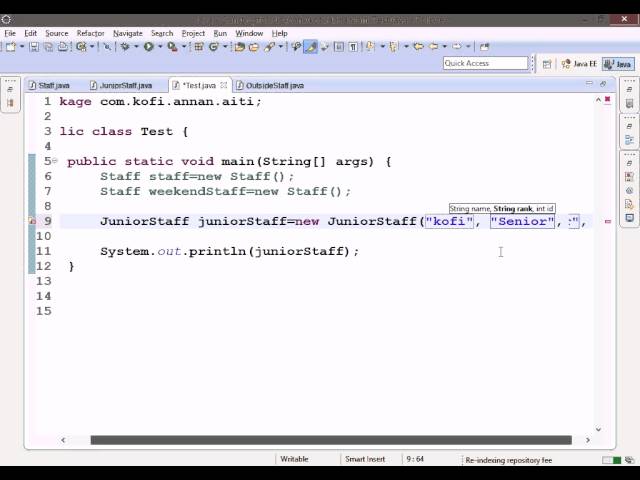This screenshot has height=480, width=640.
Task: Open the External Tools dropdown arrow
Action: point(184,47)
